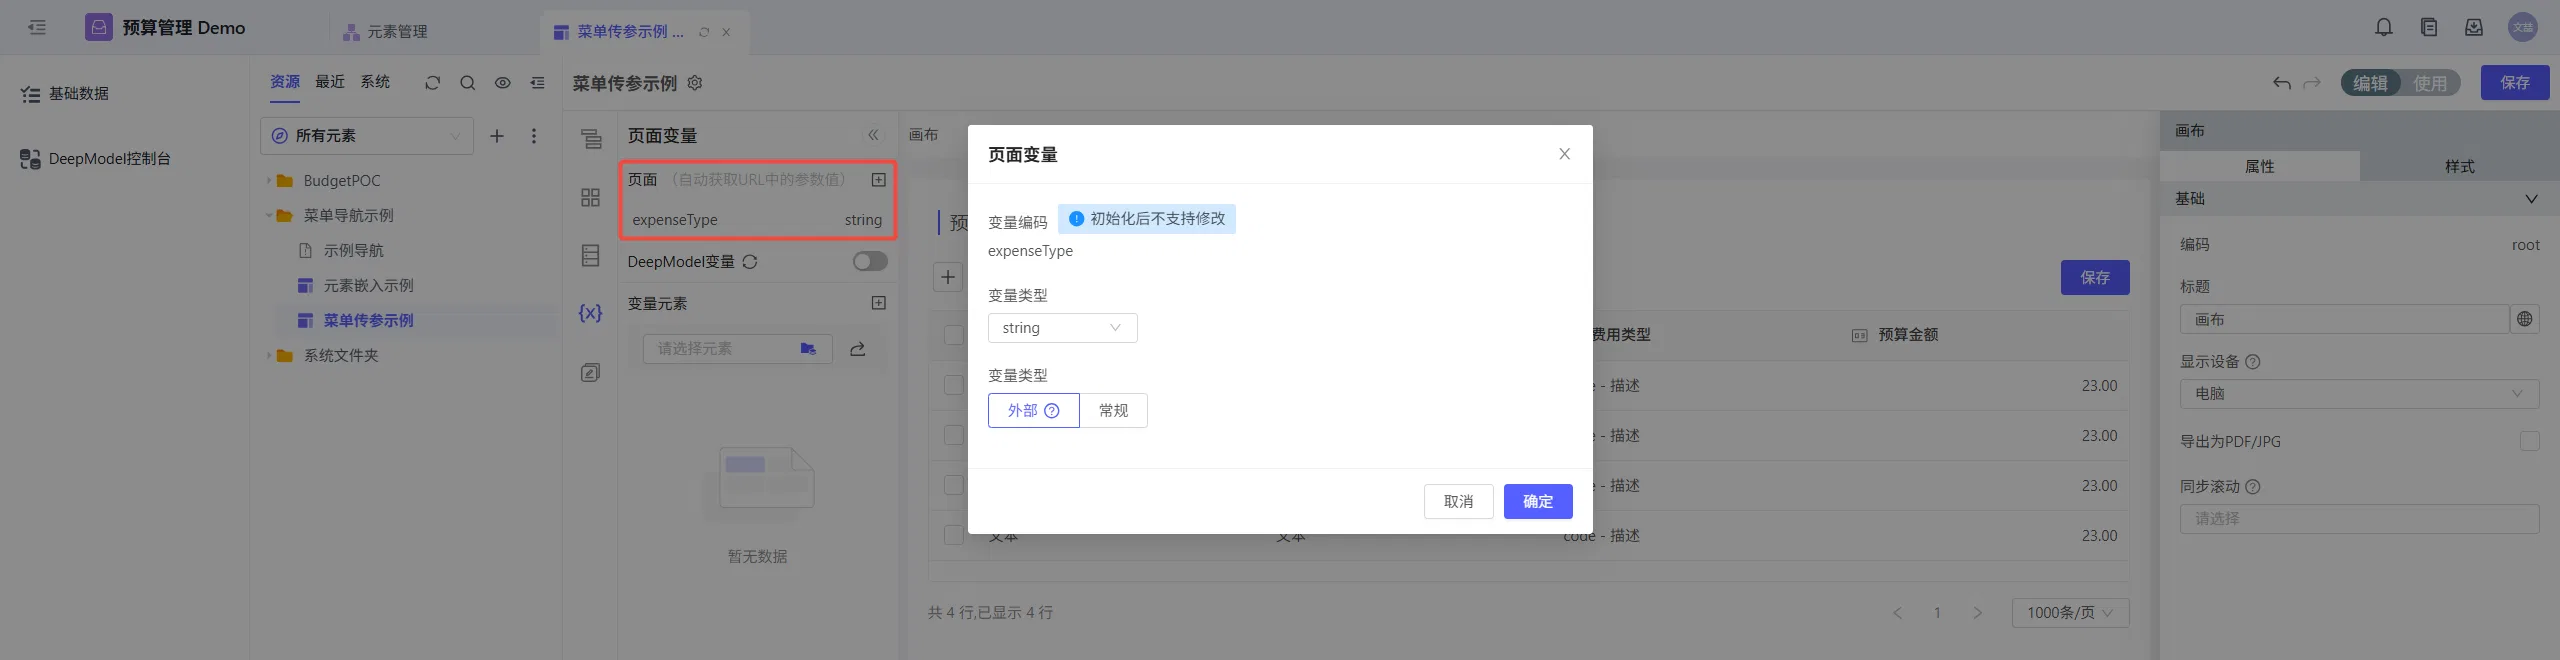The width and height of the screenshot is (2560, 660).
Task: Click the globe icon beside 标题 field
Action: (x=2525, y=319)
